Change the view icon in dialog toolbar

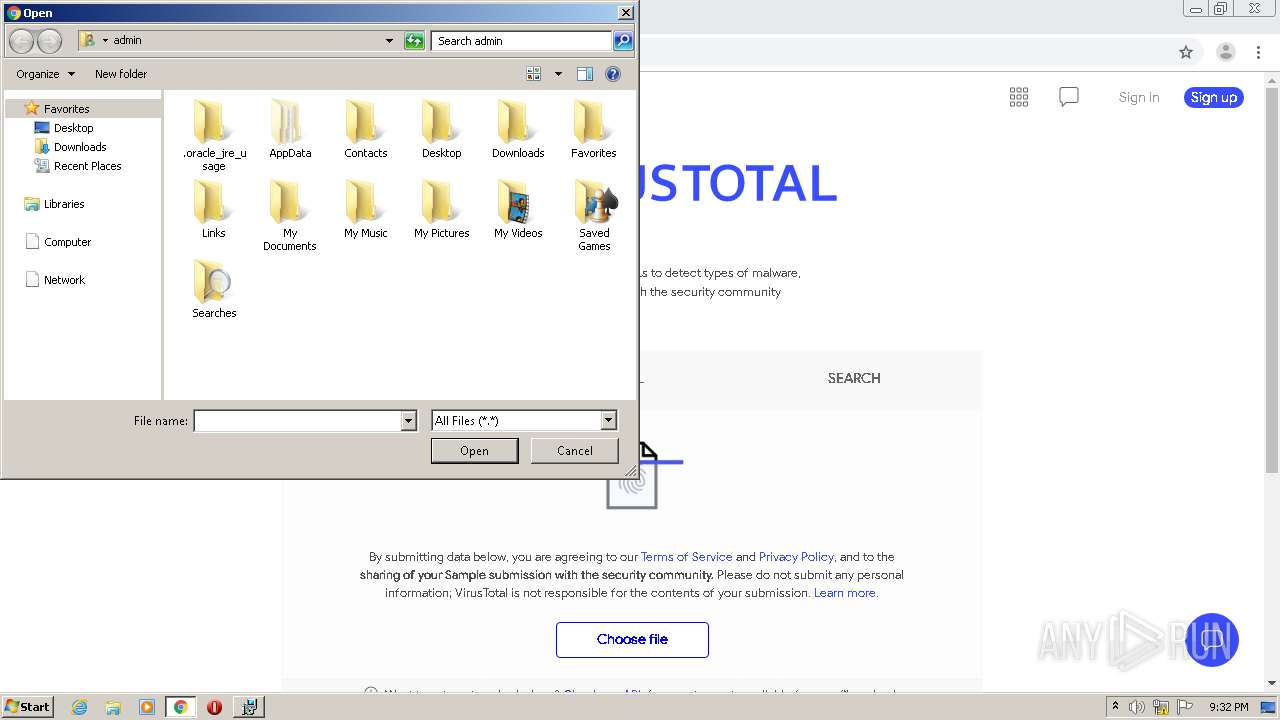pyautogui.click(x=534, y=74)
